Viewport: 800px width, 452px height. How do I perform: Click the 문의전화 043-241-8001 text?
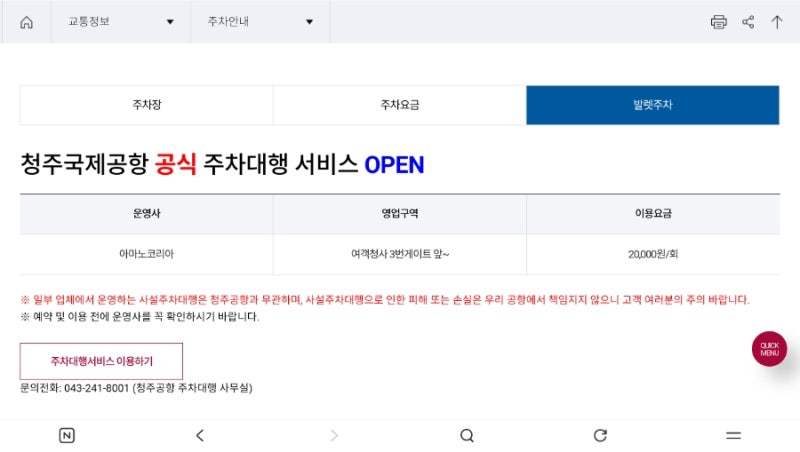coord(136,388)
